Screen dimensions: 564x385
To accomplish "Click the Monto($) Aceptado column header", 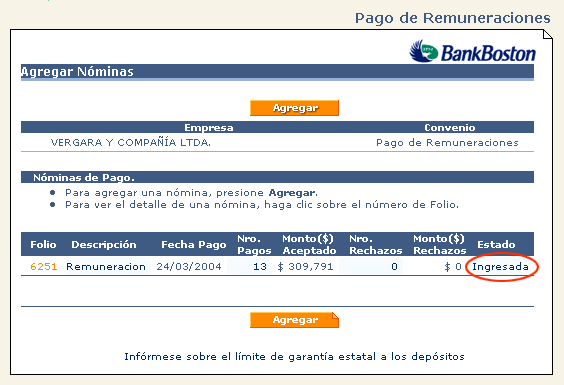I will [309, 245].
